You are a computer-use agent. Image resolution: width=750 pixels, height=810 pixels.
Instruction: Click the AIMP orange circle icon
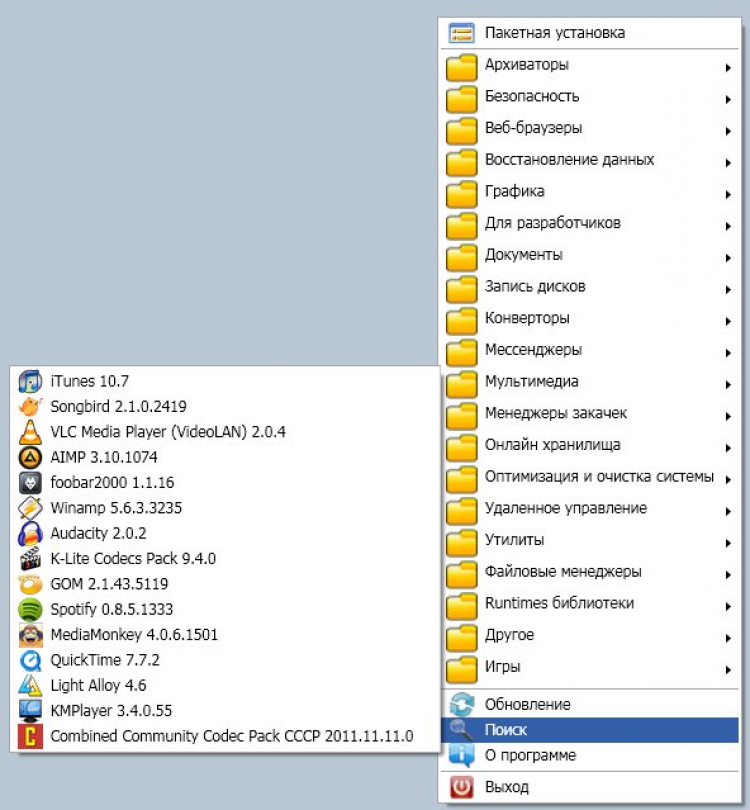(30, 457)
